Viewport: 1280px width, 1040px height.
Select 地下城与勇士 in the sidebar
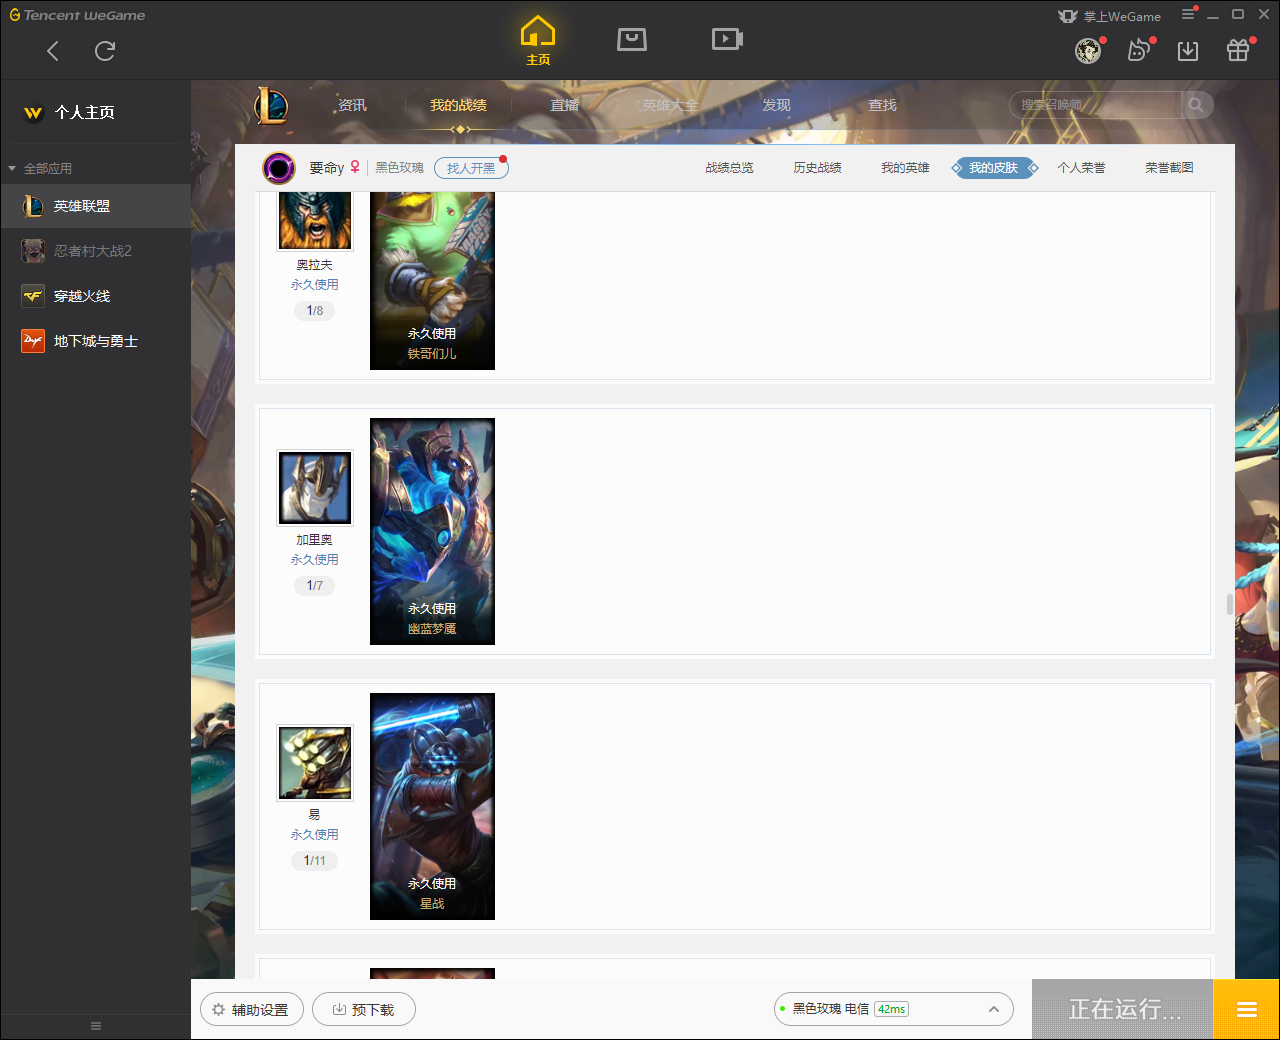pos(95,341)
